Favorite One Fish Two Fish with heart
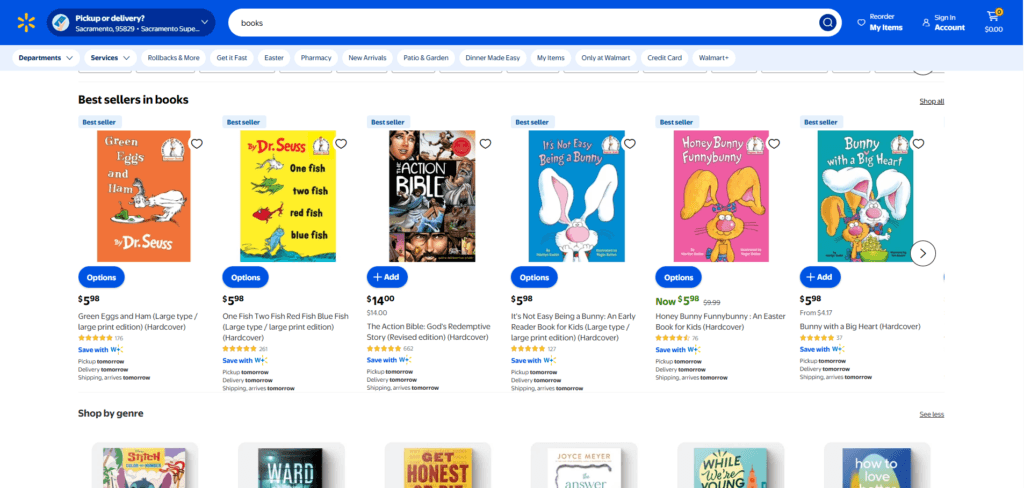 click(341, 144)
